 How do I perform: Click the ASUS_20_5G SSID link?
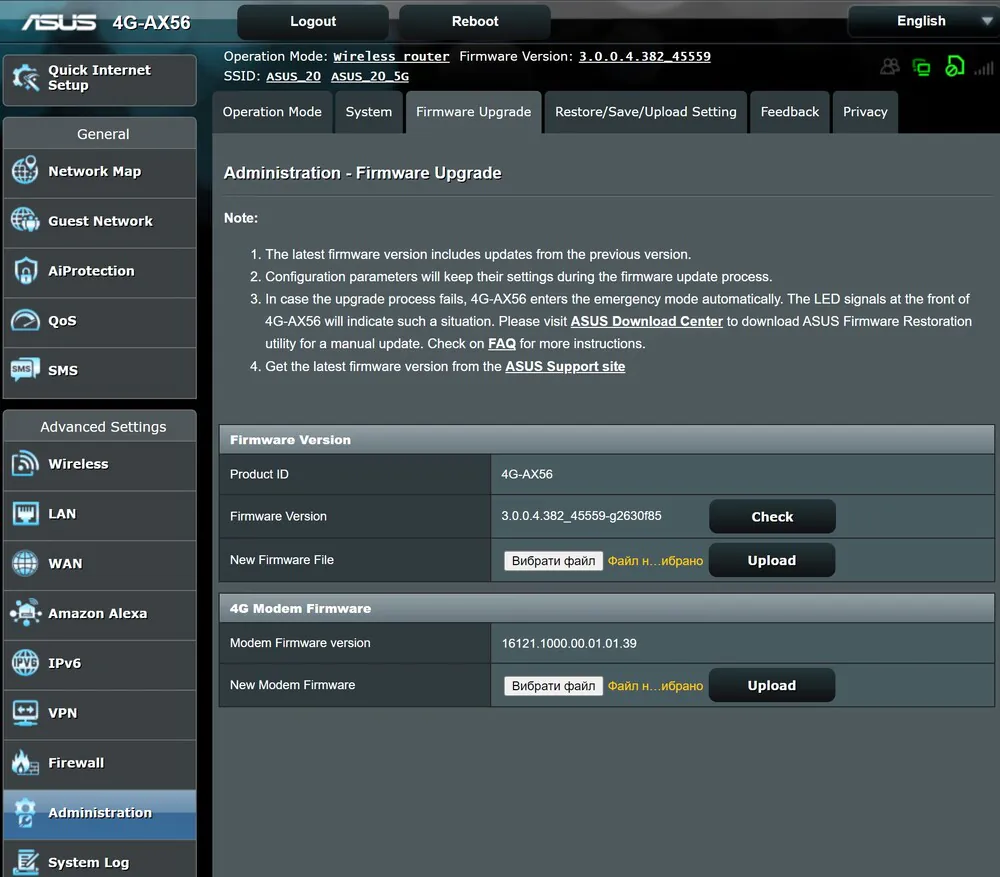coord(370,76)
